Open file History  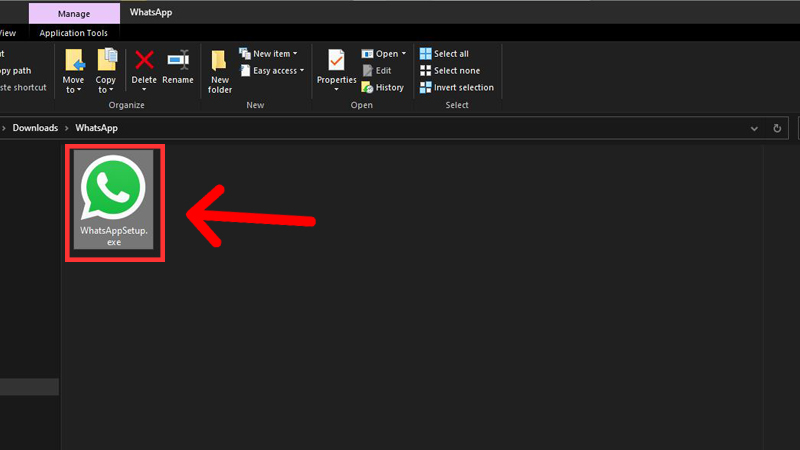click(383, 87)
